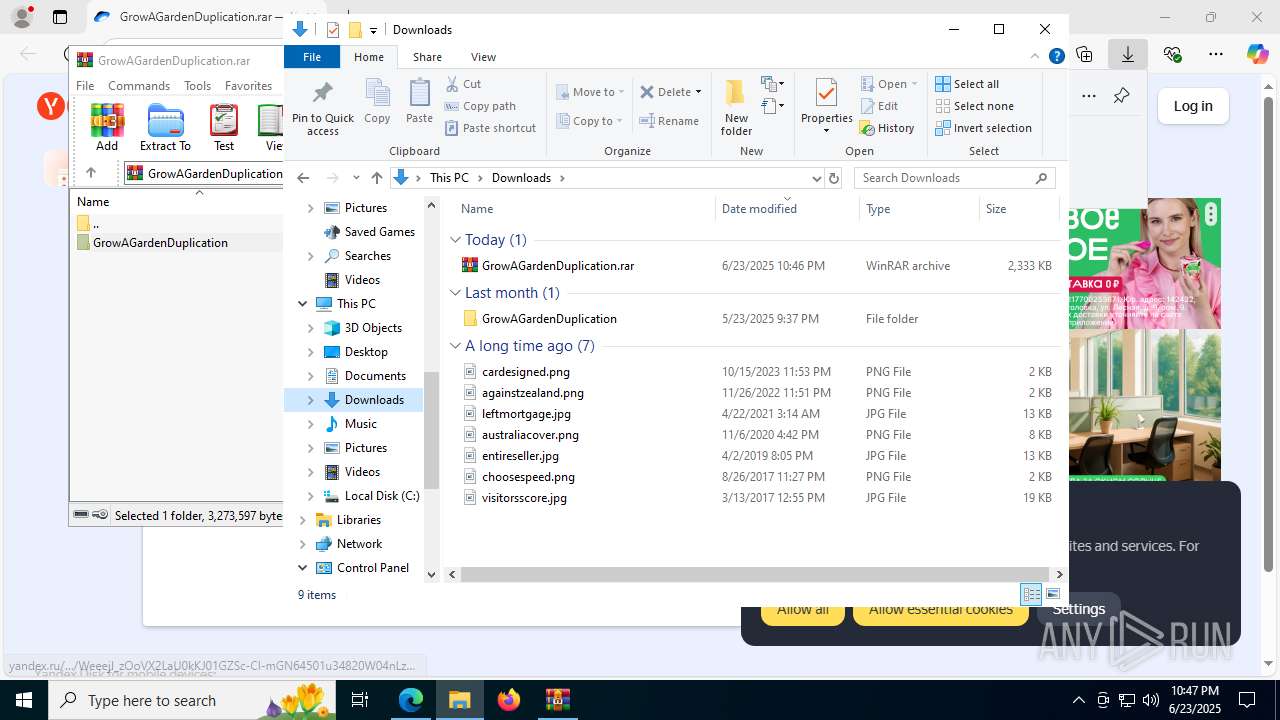Open Microsoft Edge from taskbar
Image resolution: width=1280 pixels, height=720 pixels.
pos(411,700)
